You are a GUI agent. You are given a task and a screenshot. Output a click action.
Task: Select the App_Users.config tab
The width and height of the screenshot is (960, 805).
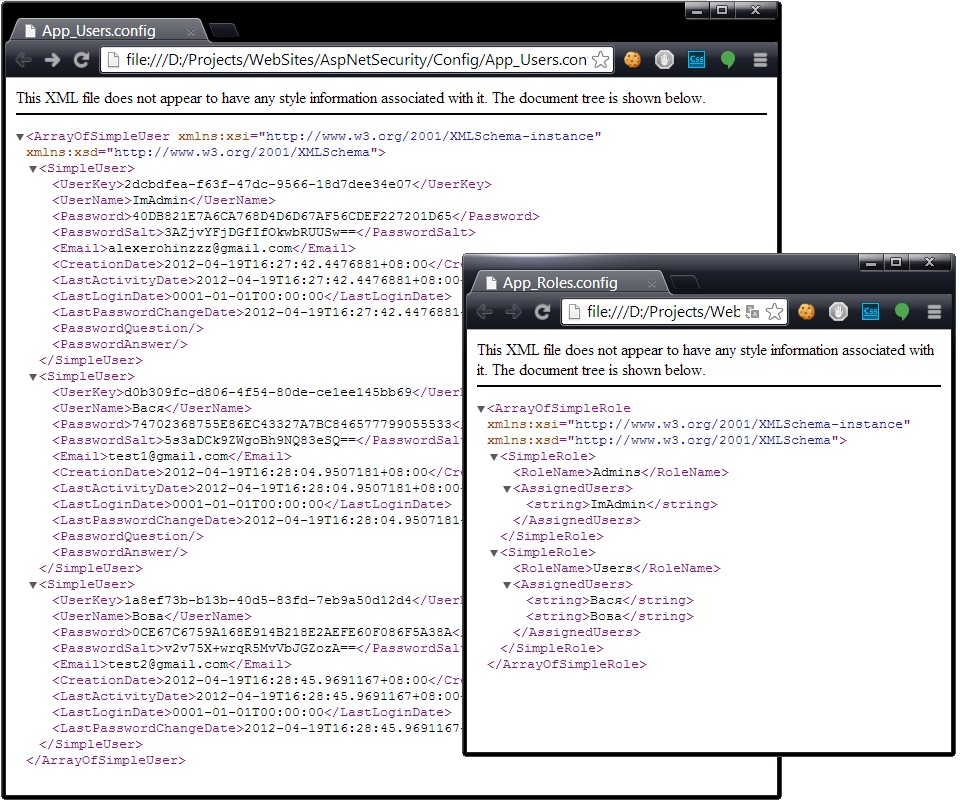pos(109,31)
